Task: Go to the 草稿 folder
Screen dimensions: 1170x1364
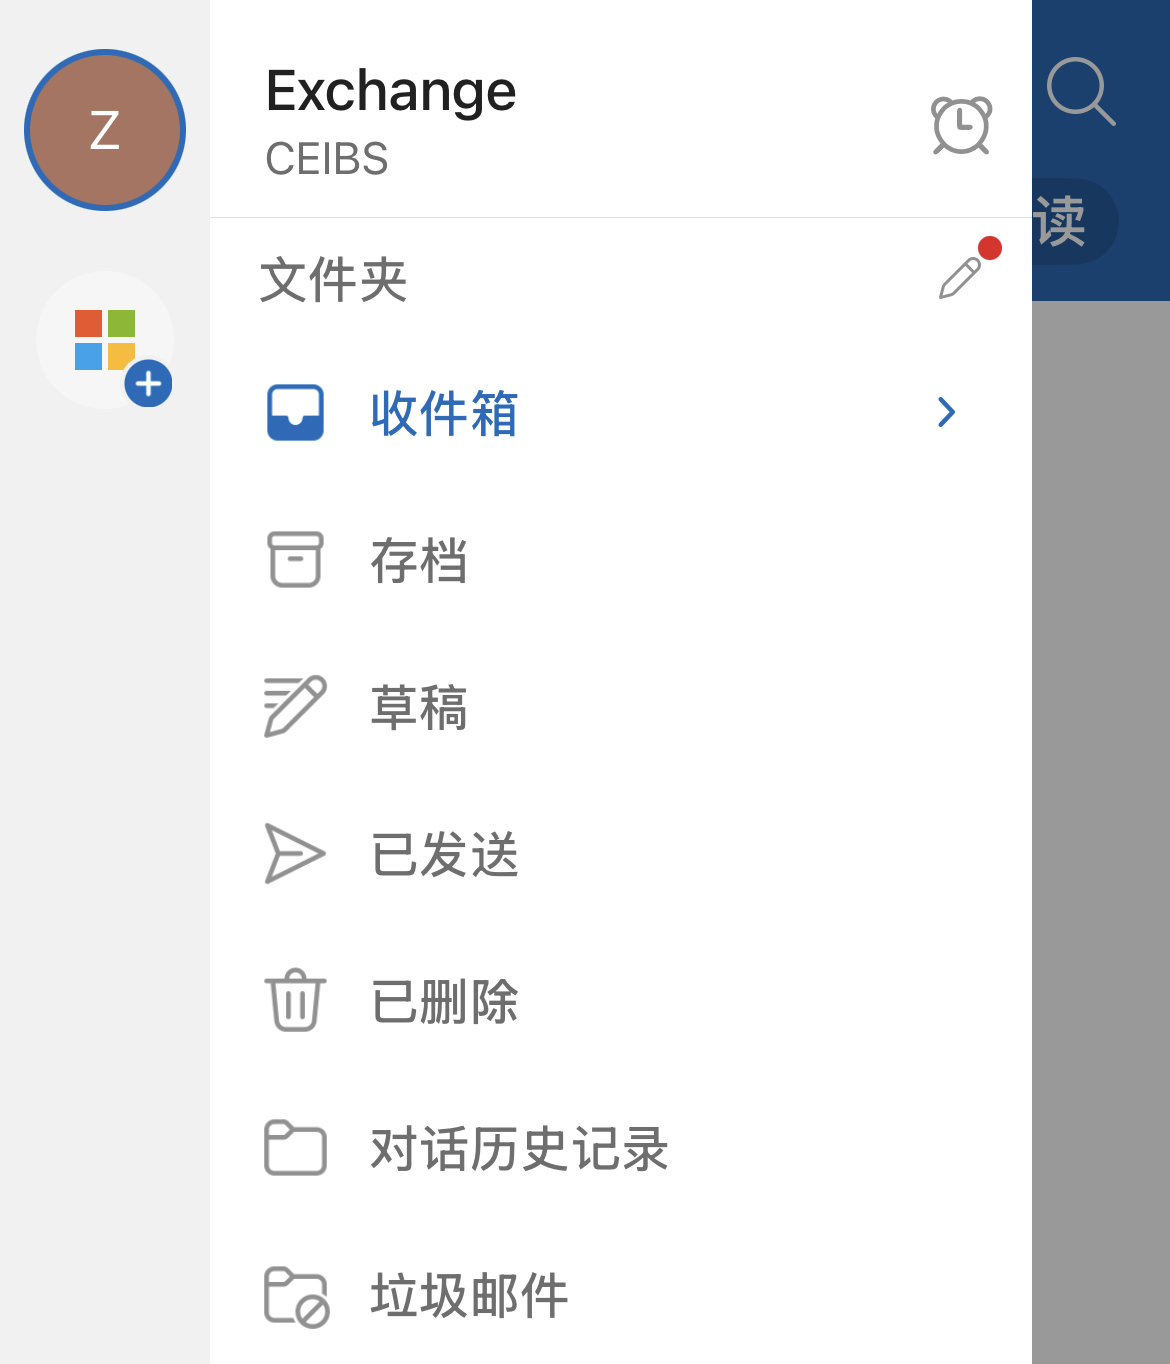Action: tap(419, 707)
